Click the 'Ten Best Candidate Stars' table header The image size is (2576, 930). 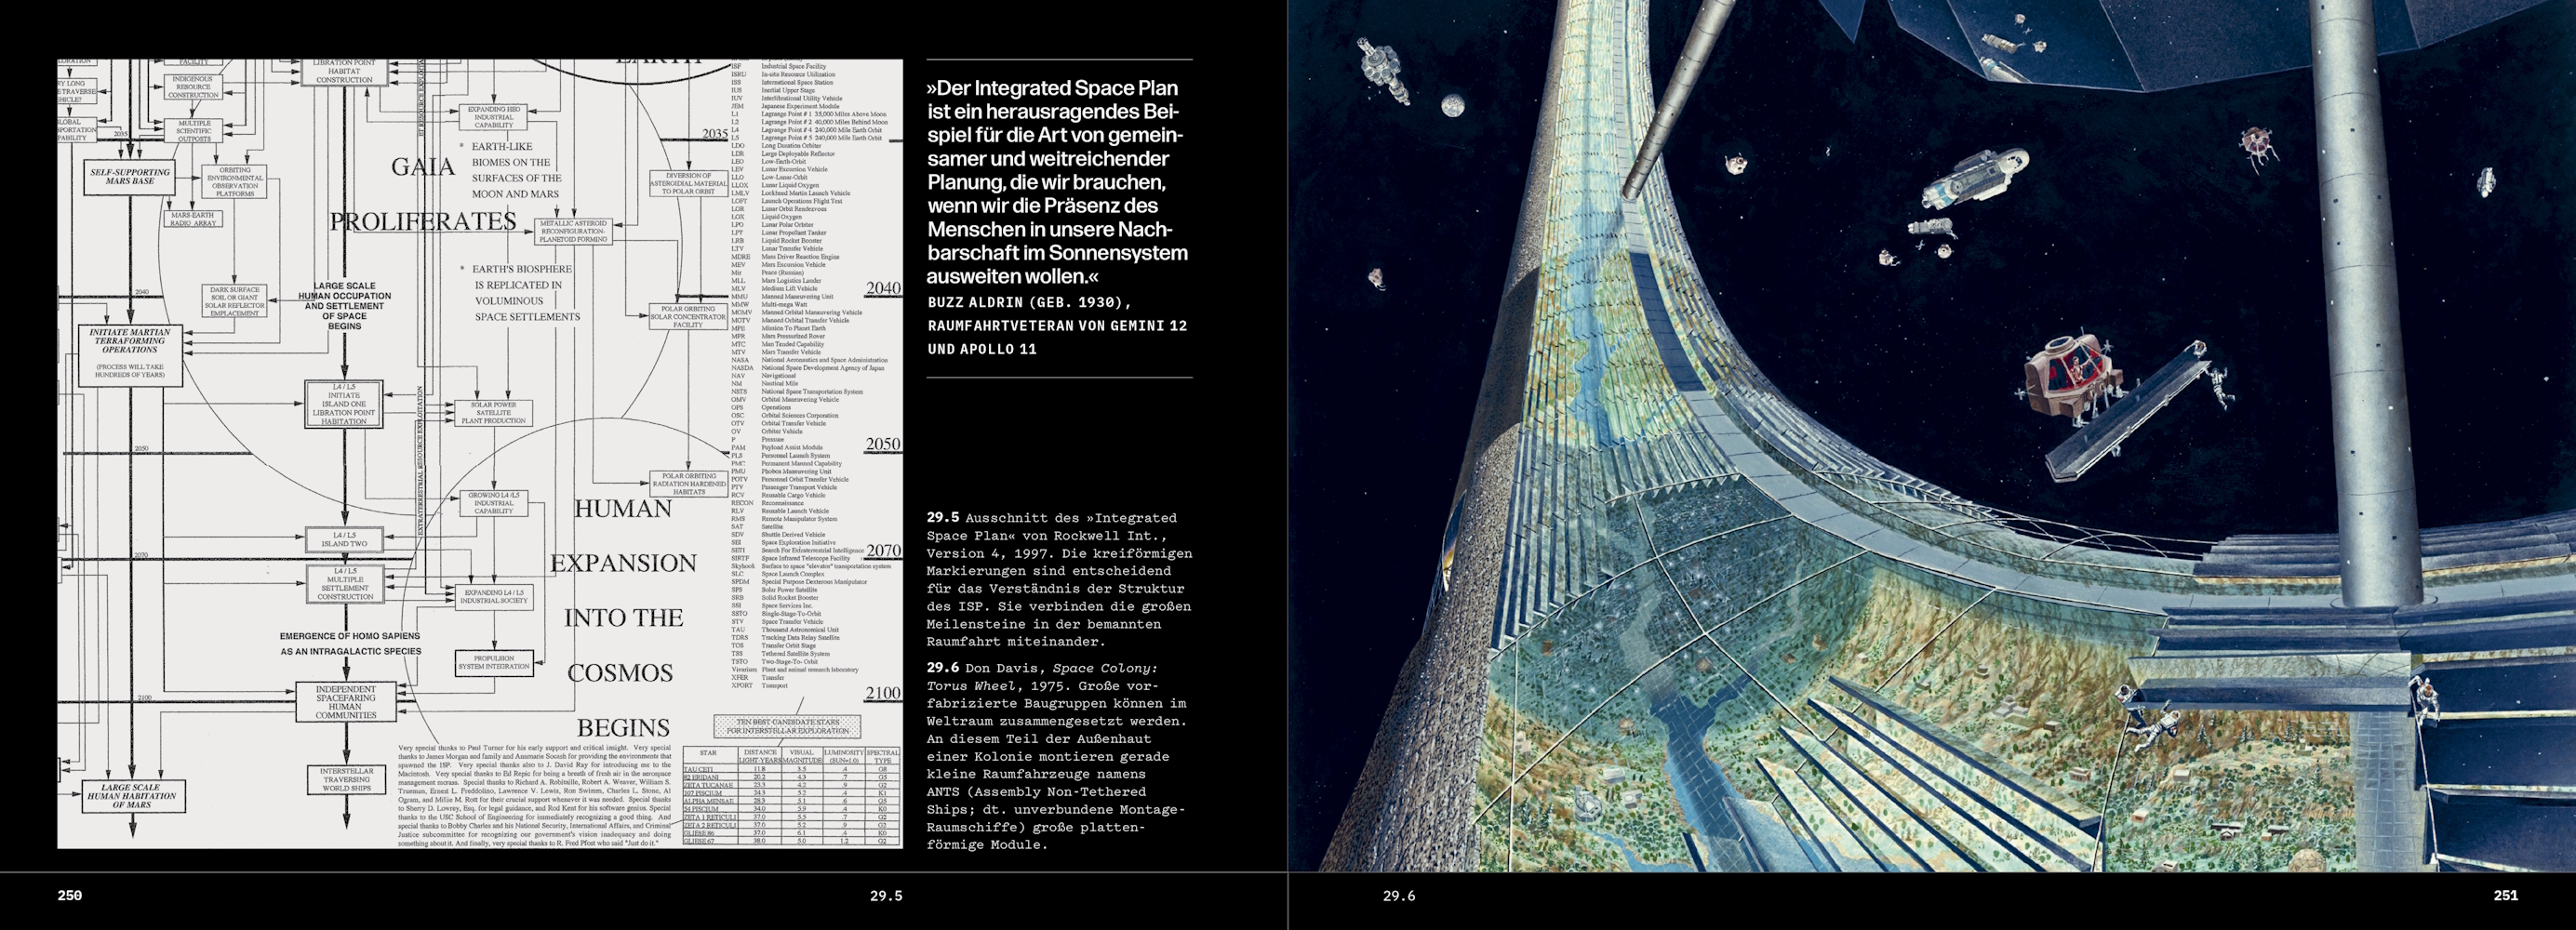click(787, 726)
